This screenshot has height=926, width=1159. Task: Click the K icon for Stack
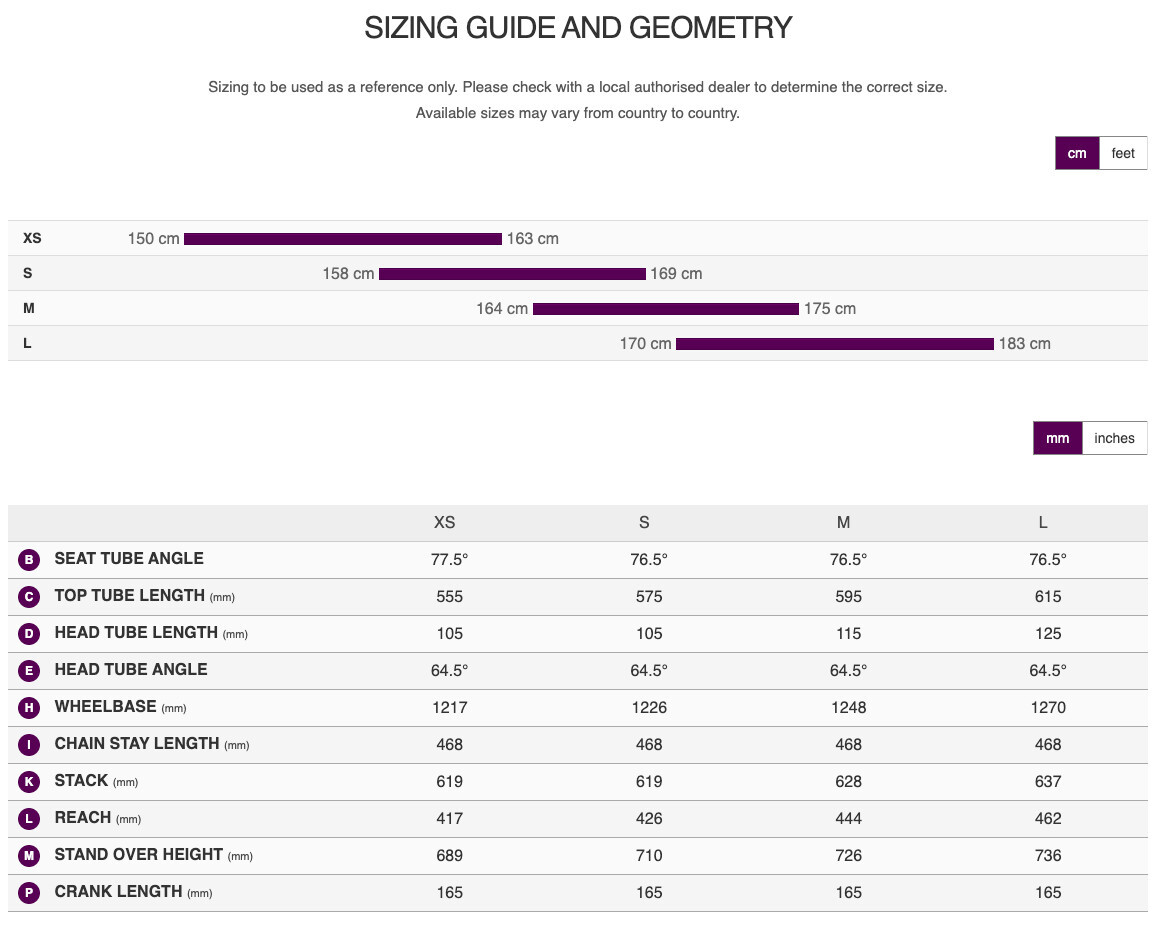pos(29,781)
